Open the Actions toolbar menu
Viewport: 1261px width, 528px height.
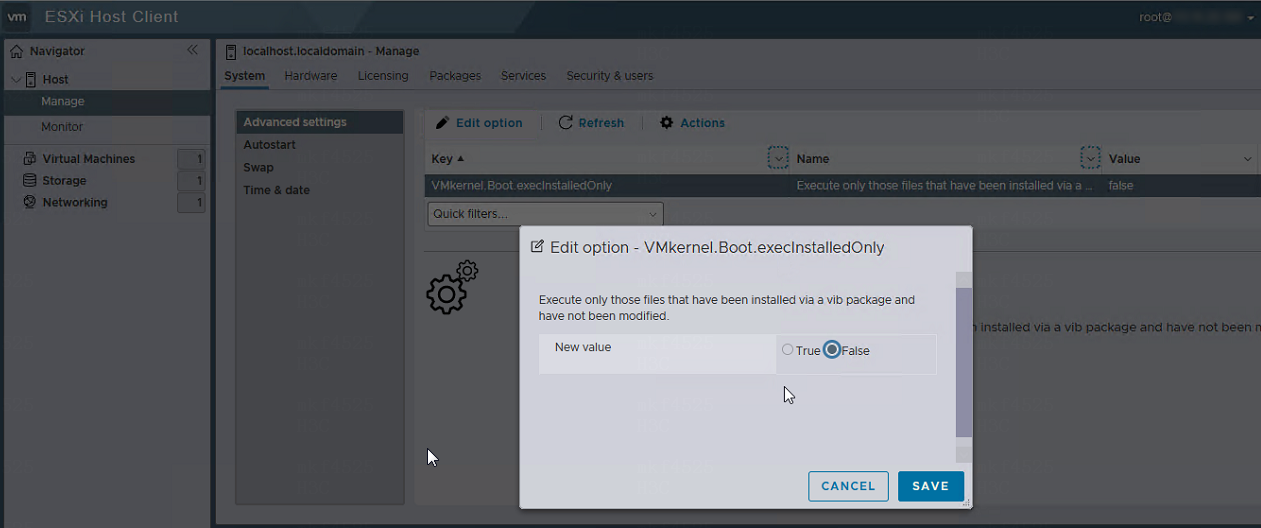click(x=692, y=123)
